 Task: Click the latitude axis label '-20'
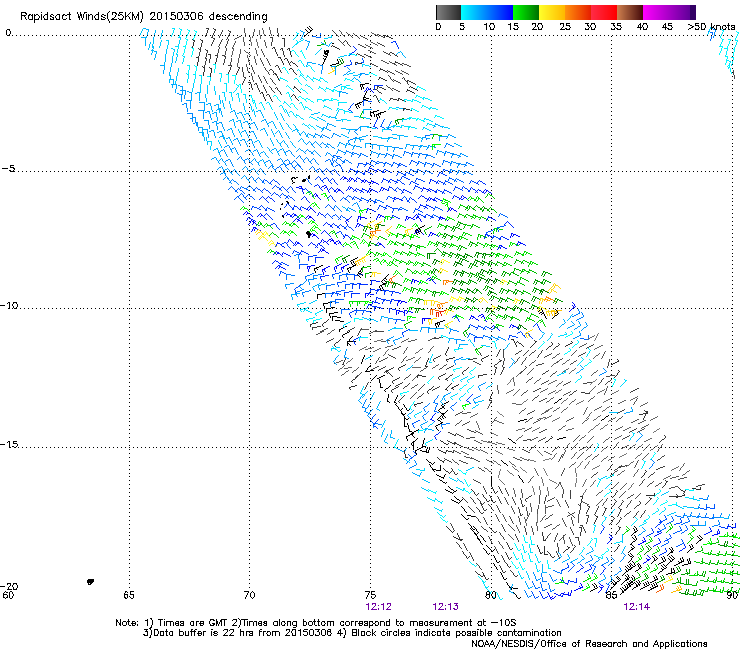click(x=9, y=586)
